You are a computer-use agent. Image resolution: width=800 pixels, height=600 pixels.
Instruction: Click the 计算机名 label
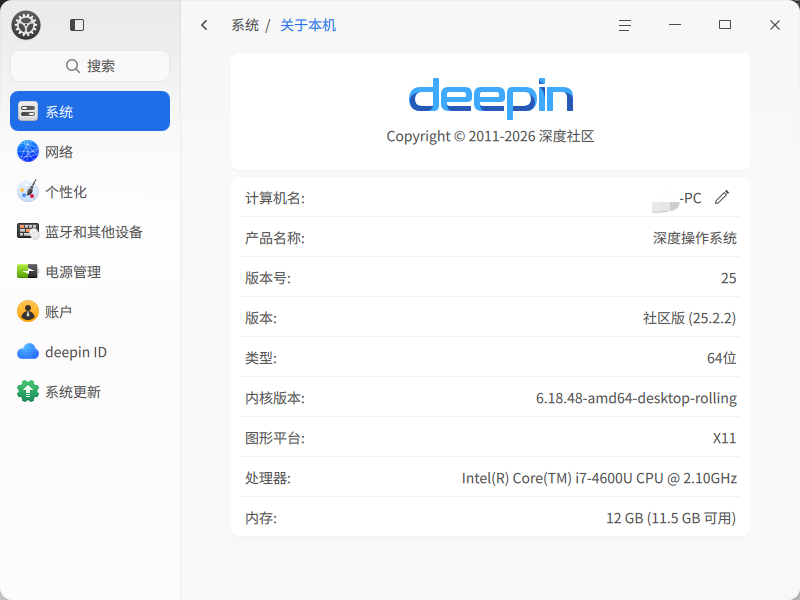(275, 198)
